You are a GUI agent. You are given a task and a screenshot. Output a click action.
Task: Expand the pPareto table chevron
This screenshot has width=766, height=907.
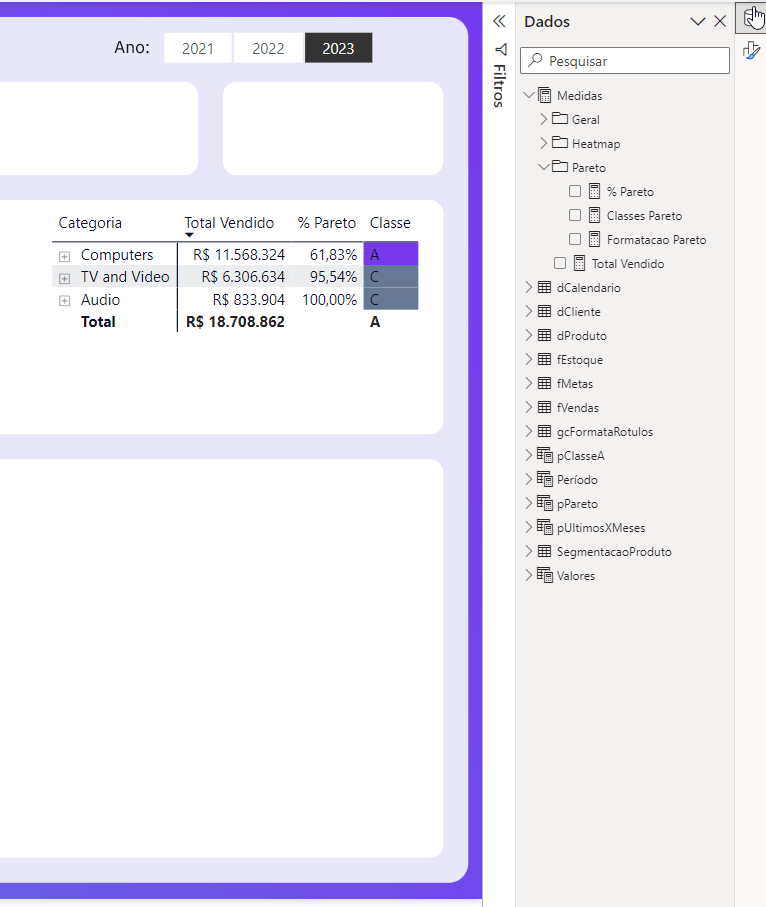click(528, 503)
